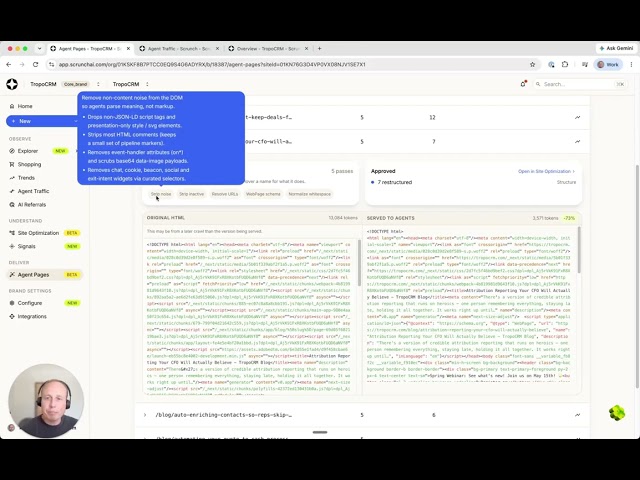Open Site Optimization in the sidebar

tap(38, 233)
